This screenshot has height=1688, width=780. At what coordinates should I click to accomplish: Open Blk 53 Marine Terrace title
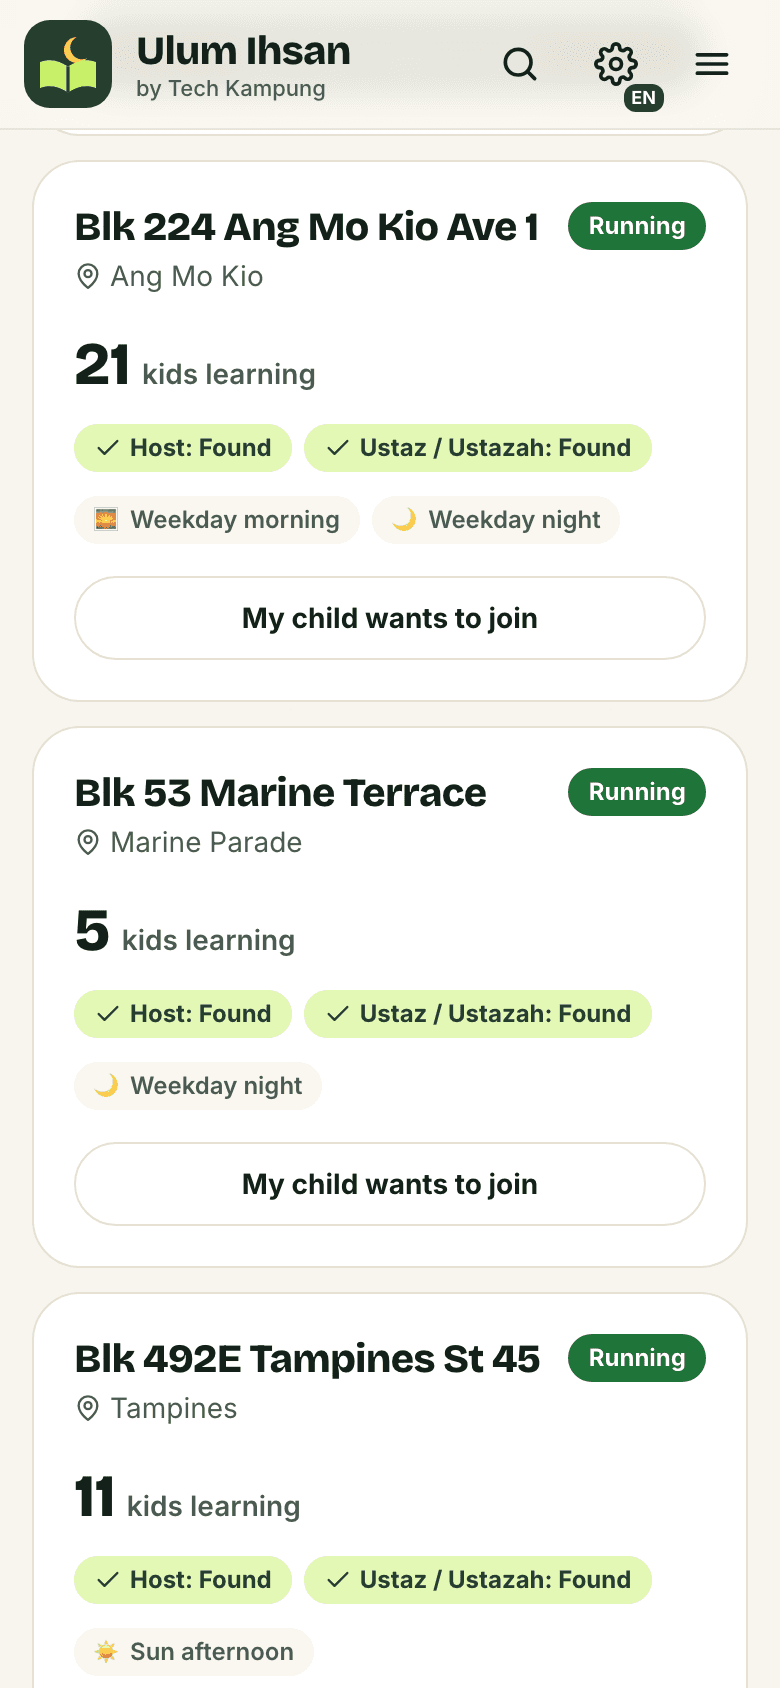tap(281, 793)
